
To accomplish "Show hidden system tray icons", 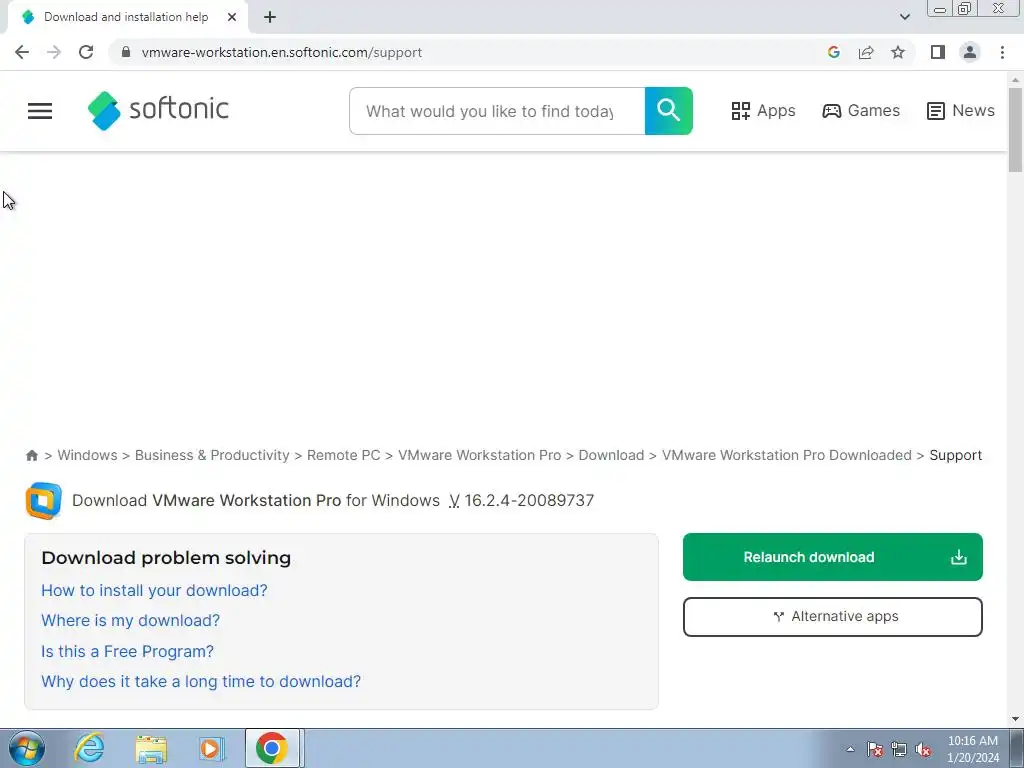I will coord(850,749).
